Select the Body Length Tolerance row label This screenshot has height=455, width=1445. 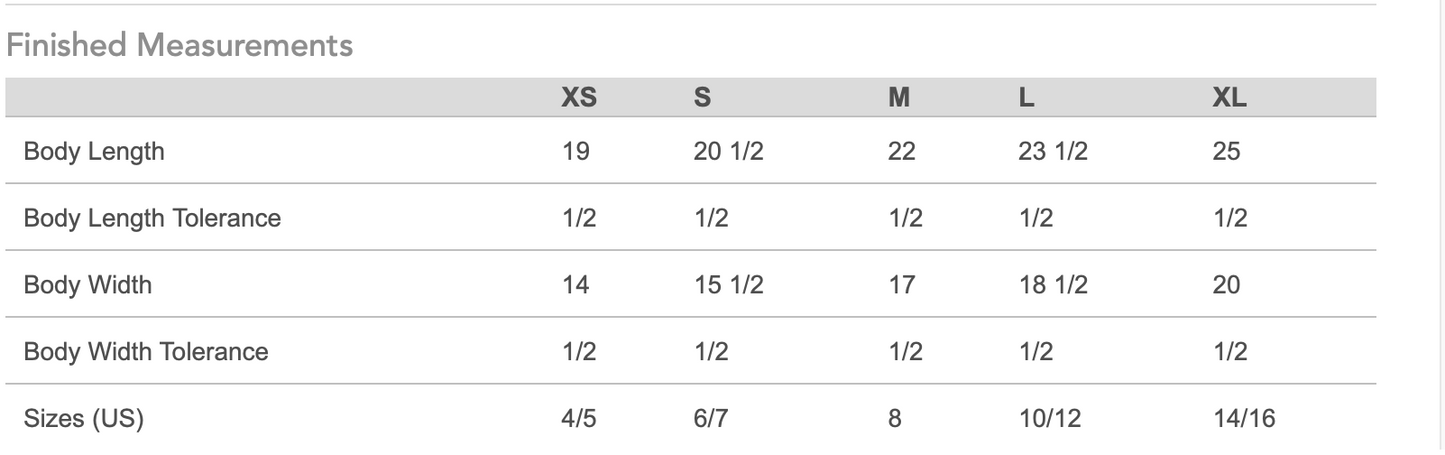click(x=152, y=218)
